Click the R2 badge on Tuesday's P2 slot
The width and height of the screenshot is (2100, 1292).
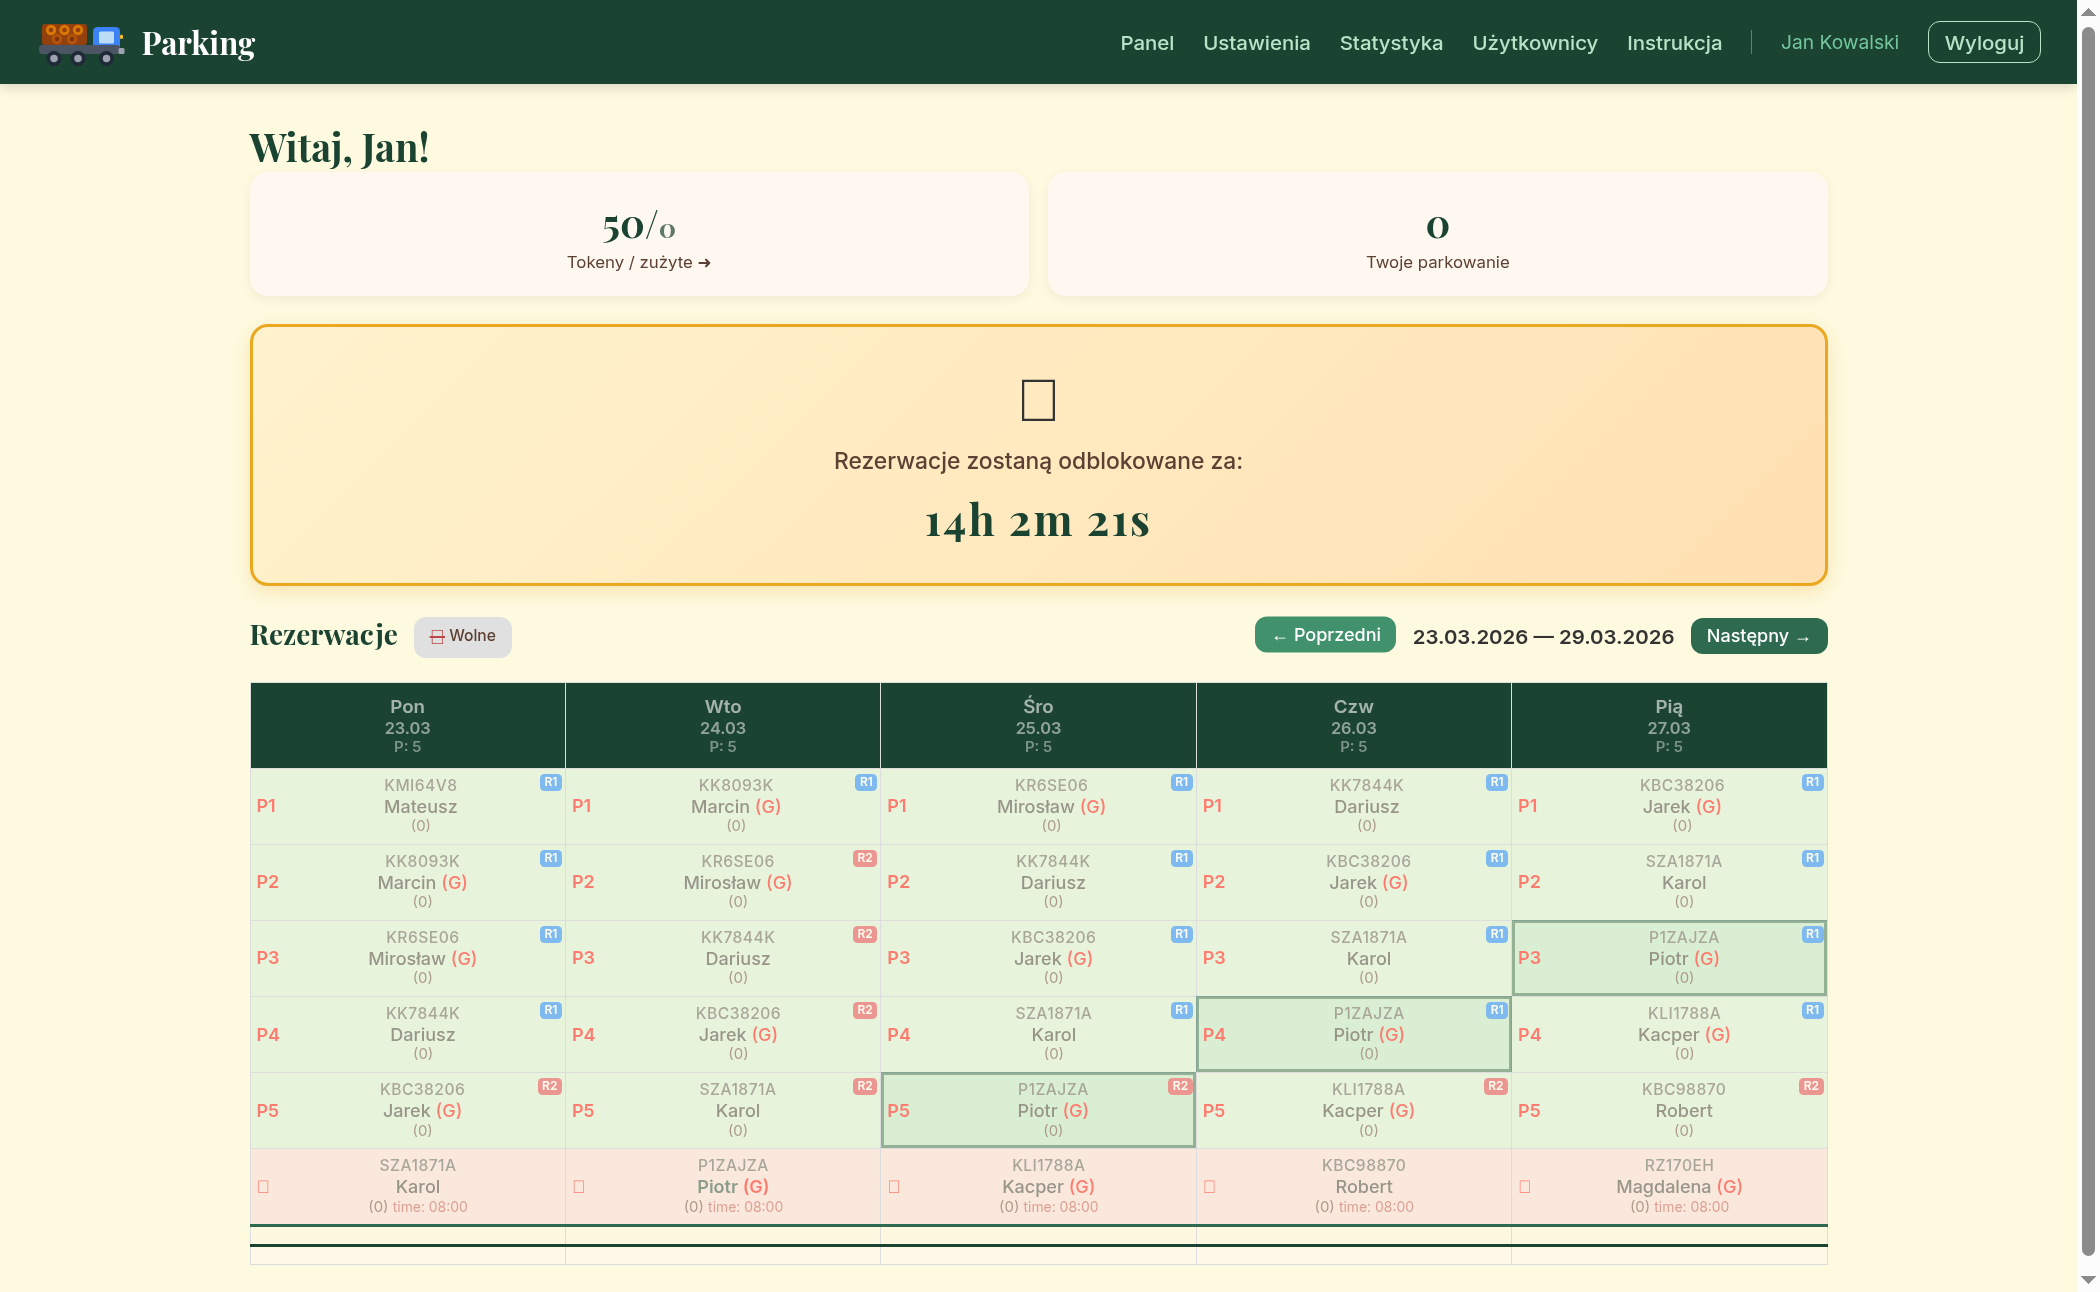[x=865, y=858]
